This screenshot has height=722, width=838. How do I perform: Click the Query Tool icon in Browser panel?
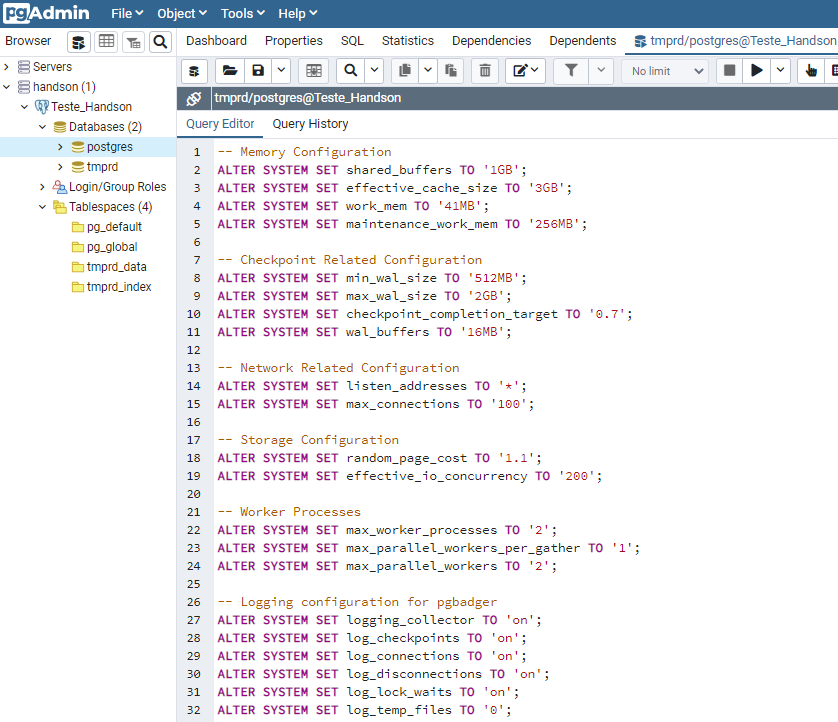79,42
